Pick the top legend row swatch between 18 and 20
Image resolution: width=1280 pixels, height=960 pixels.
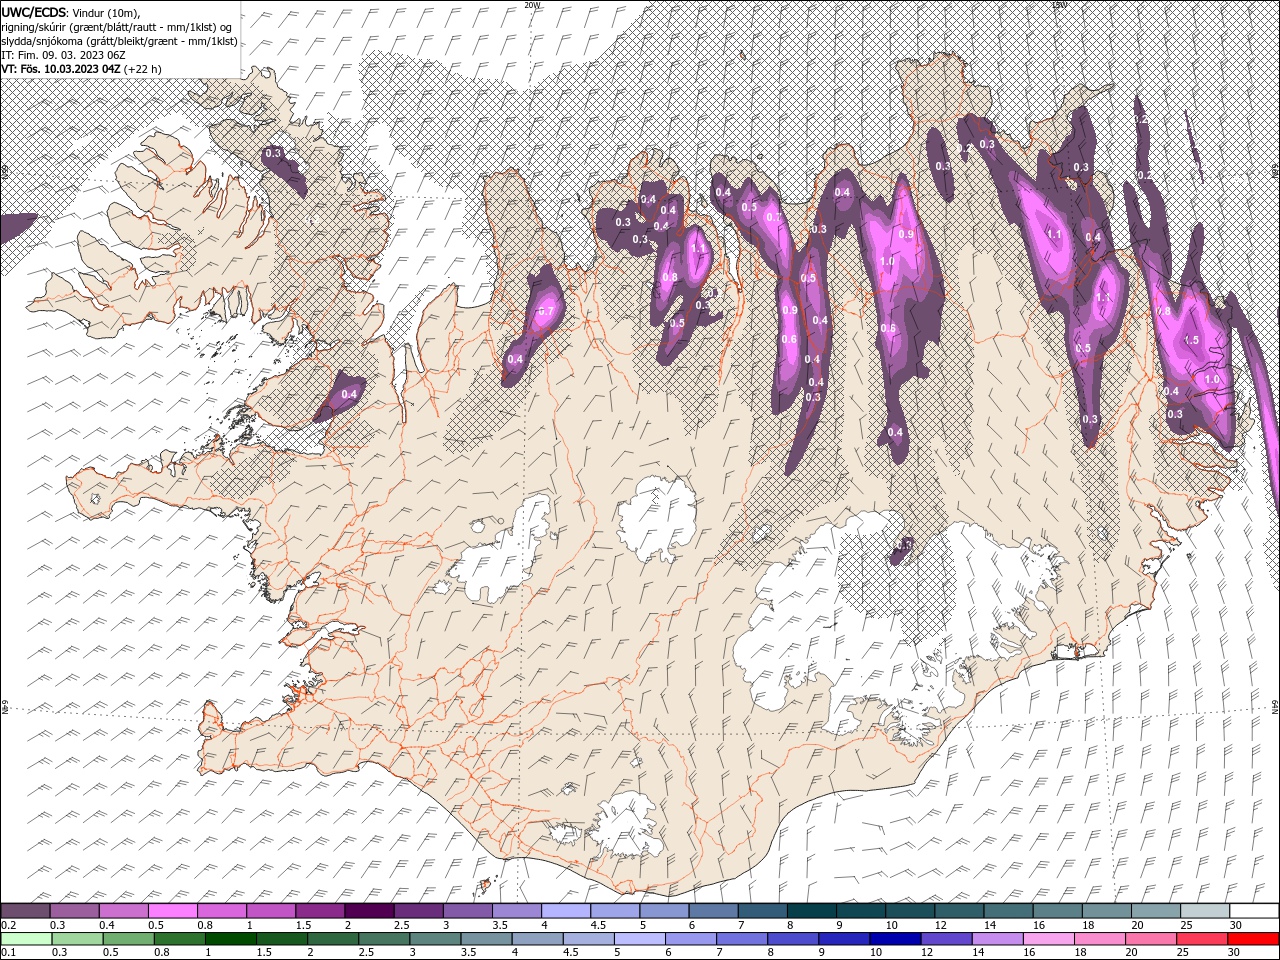[x=1106, y=911]
